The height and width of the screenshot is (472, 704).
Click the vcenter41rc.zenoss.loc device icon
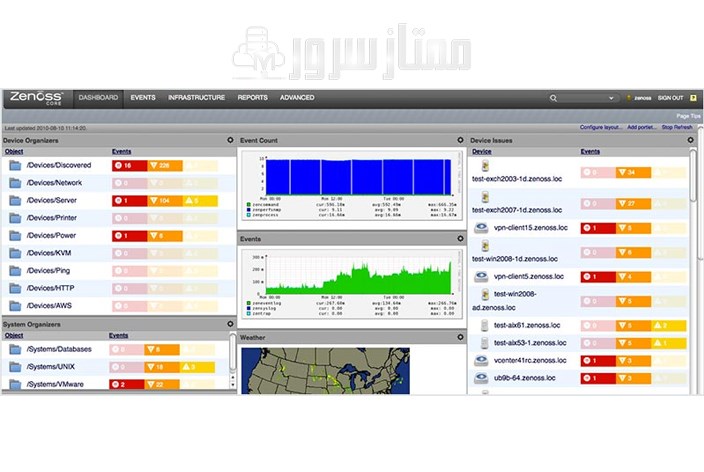[x=481, y=360]
